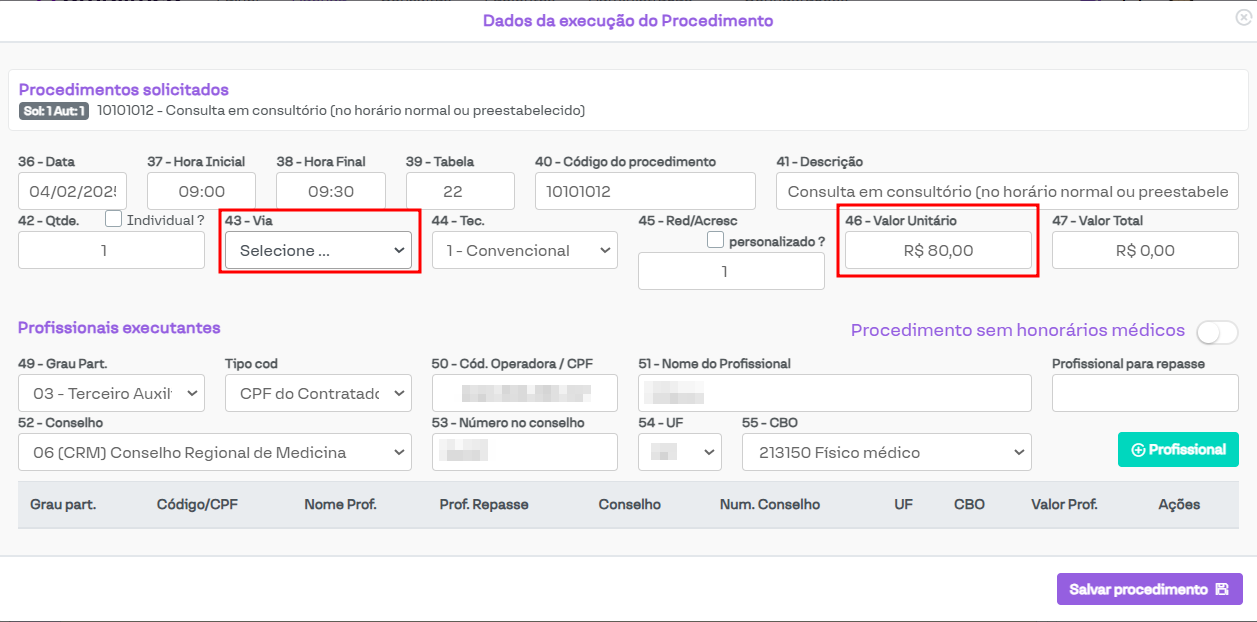Image resolution: width=1257 pixels, height=622 pixels.
Task: Enable the personalizado checkbox
Action: tap(715, 240)
